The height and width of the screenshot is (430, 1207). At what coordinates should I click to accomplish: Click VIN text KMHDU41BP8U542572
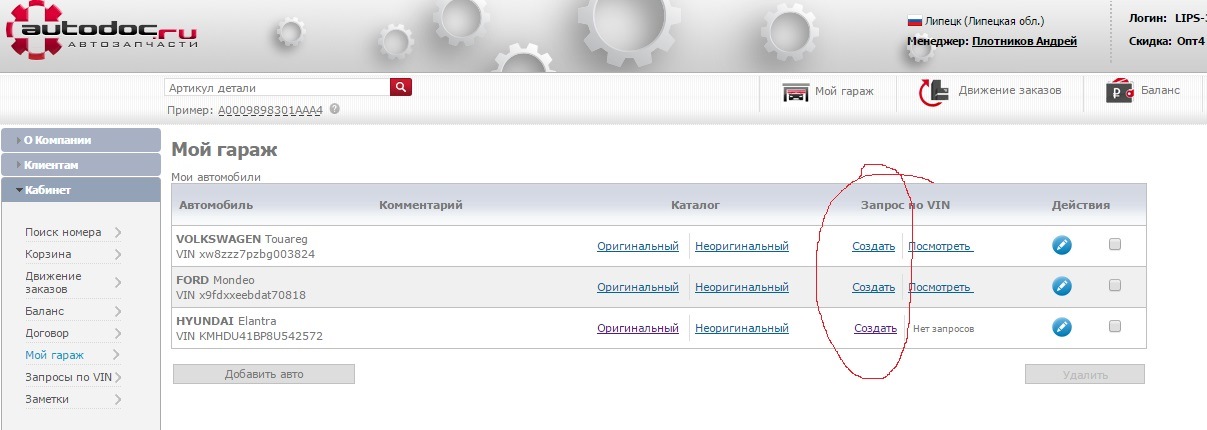tap(250, 336)
